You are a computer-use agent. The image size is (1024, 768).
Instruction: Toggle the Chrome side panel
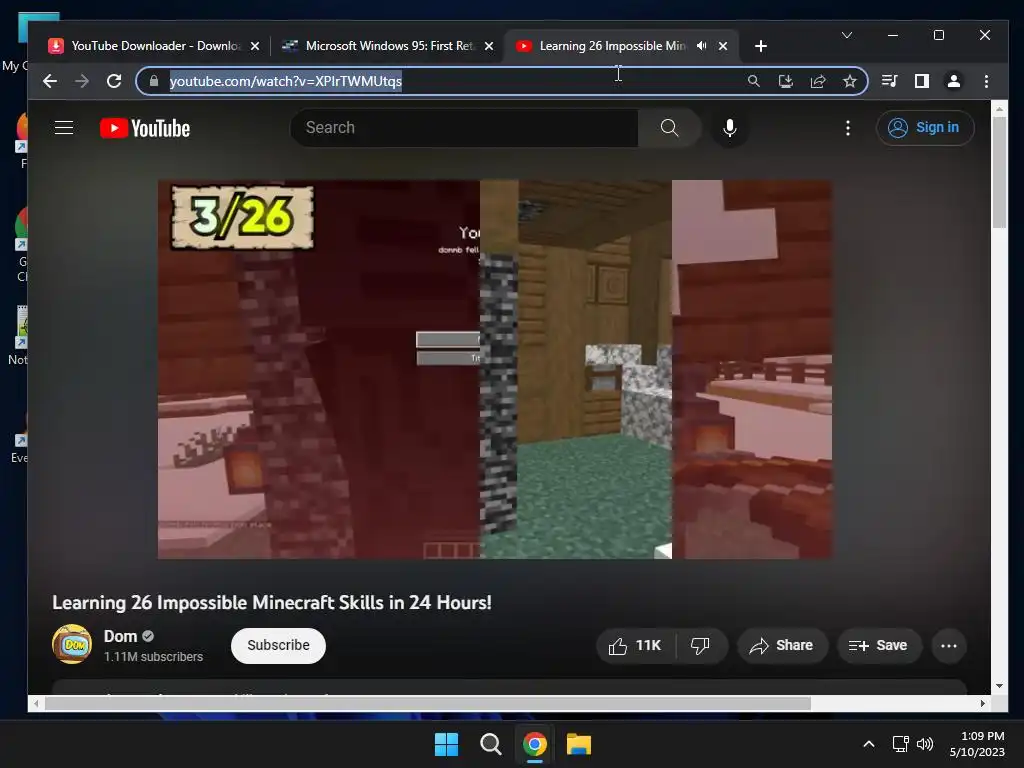coord(921,81)
